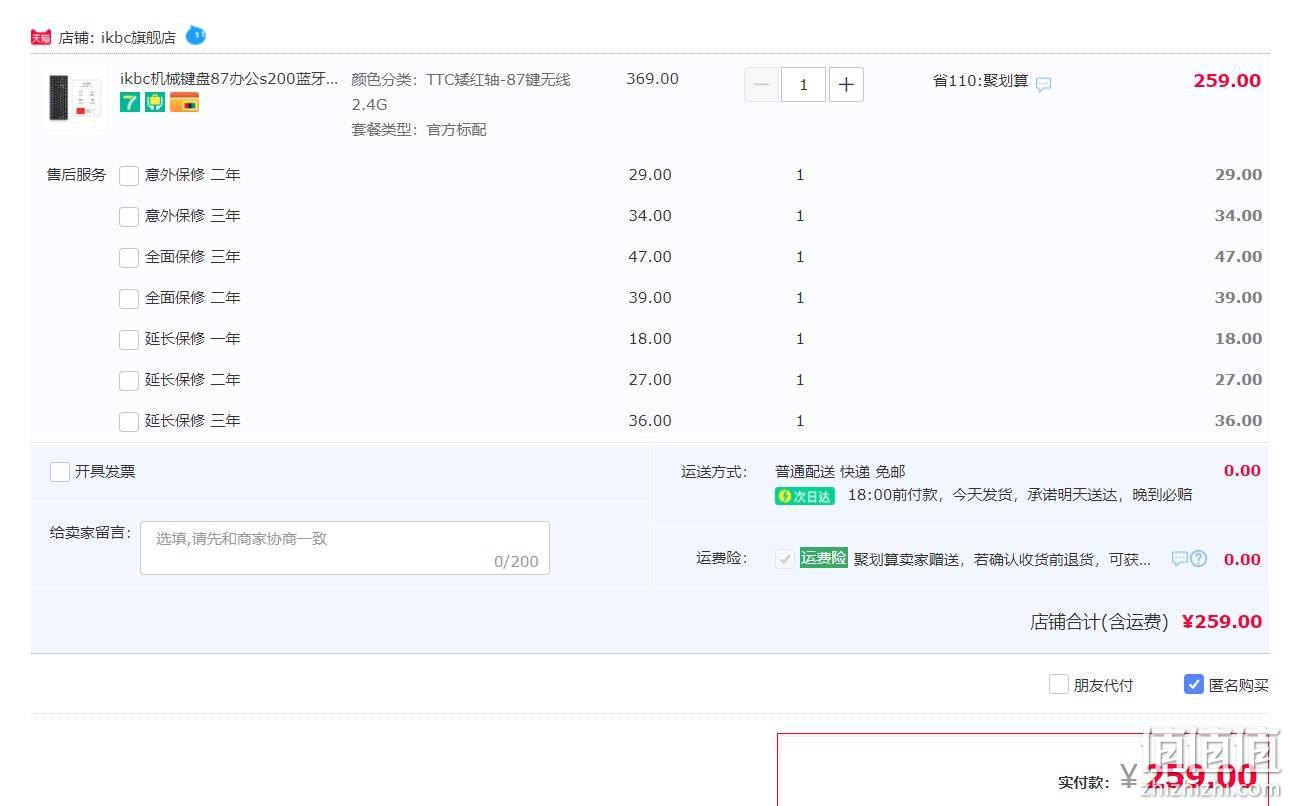Increase quantity with the plus button
Viewport: 1290px width, 806px height.
846,85
